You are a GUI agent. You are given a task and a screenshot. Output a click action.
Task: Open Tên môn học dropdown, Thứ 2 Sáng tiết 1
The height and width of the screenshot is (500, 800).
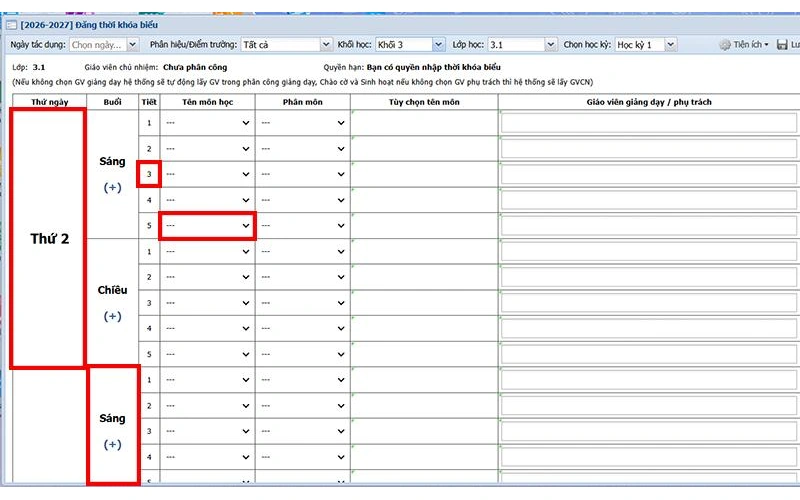tap(208, 123)
